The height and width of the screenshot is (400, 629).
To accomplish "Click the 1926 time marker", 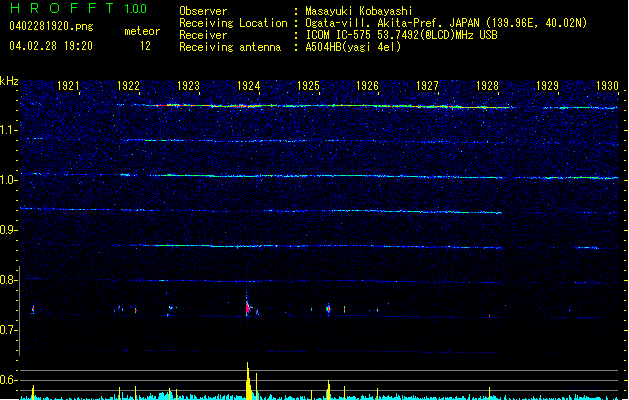I will tap(367, 86).
